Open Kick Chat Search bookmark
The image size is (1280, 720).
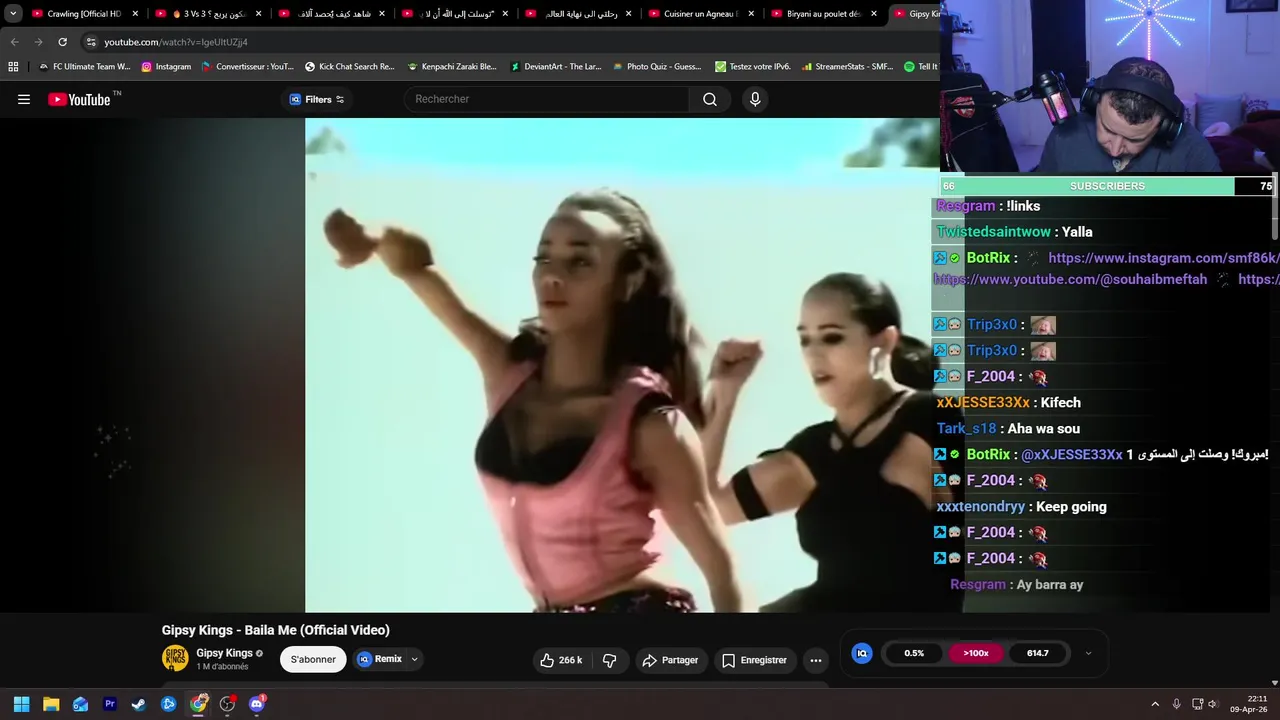tap(350, 67)
